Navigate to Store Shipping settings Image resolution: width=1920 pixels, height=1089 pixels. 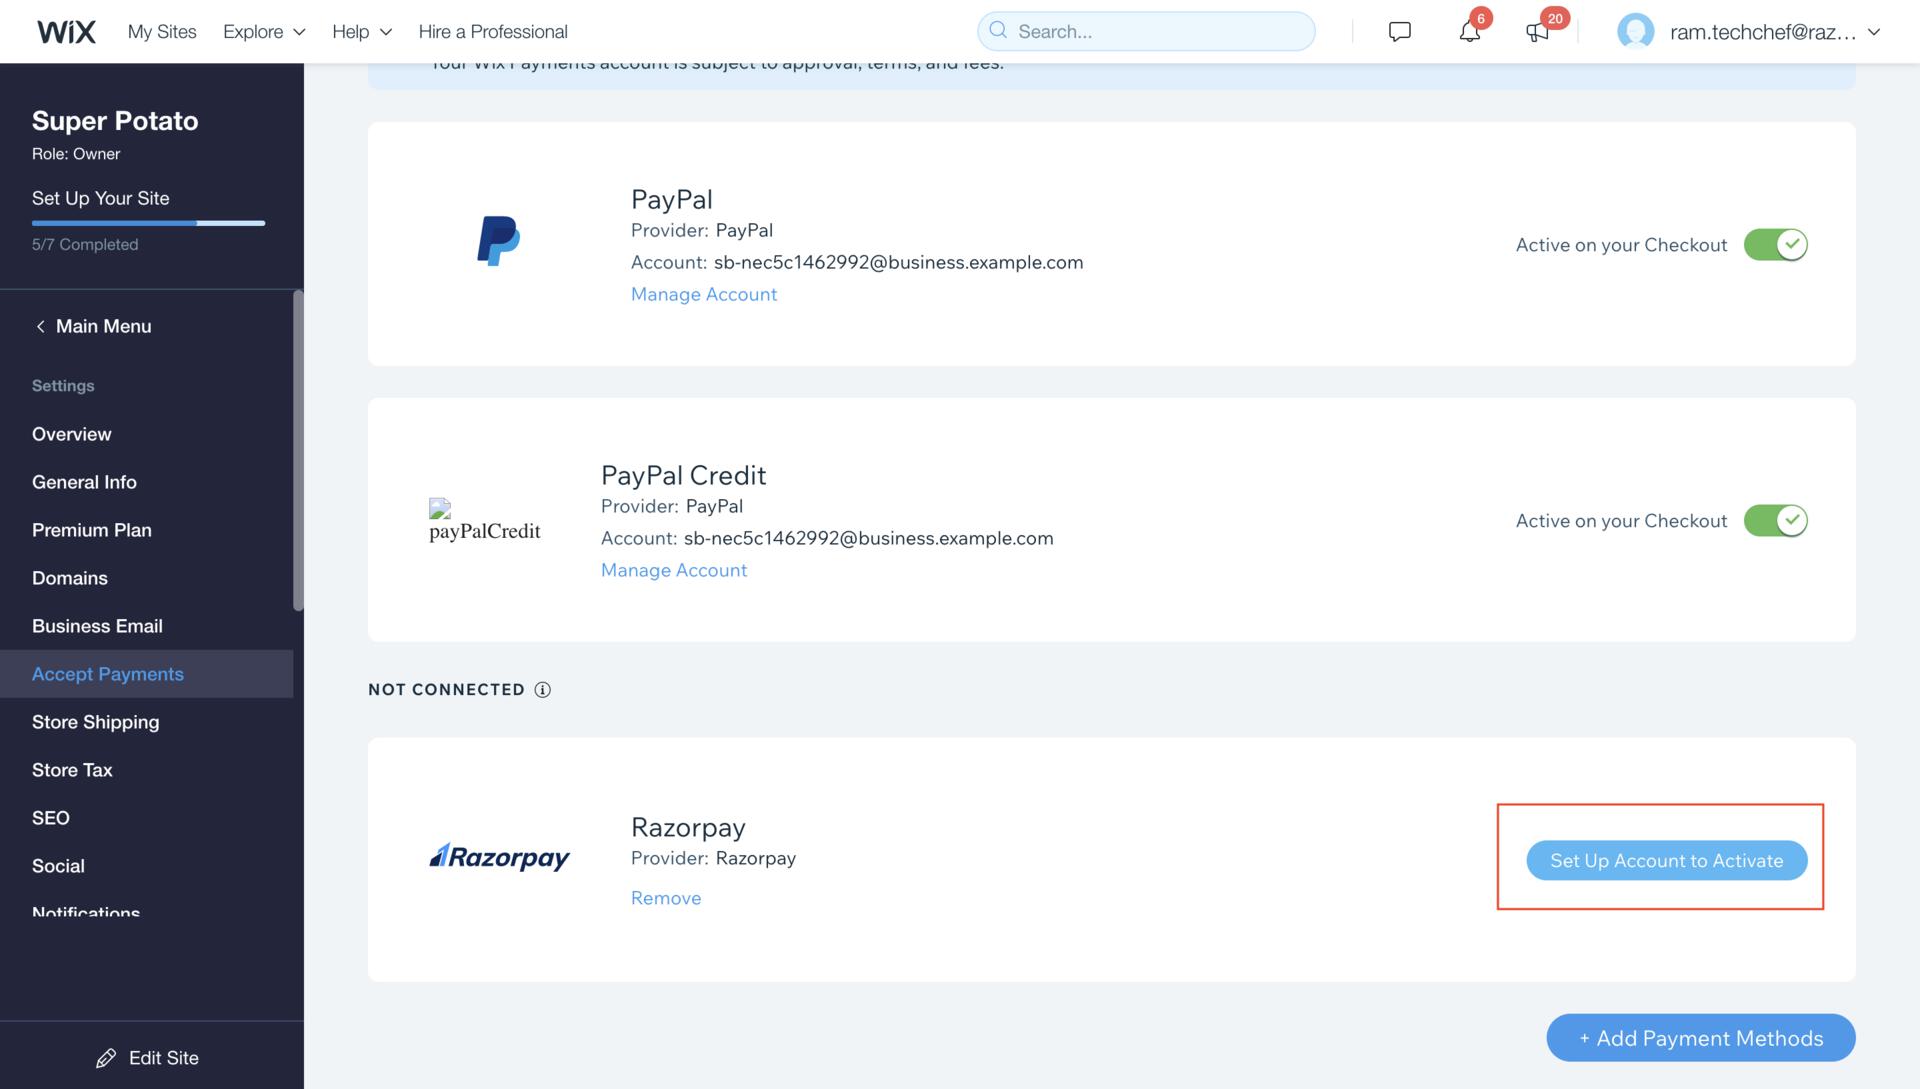click(95, 721)
